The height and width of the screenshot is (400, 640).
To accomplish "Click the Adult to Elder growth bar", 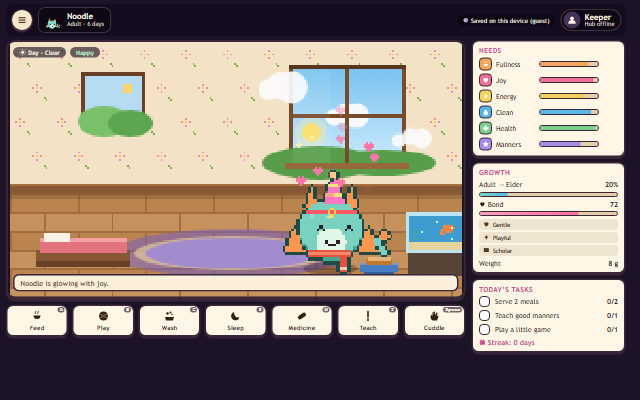I will (548, 195).
